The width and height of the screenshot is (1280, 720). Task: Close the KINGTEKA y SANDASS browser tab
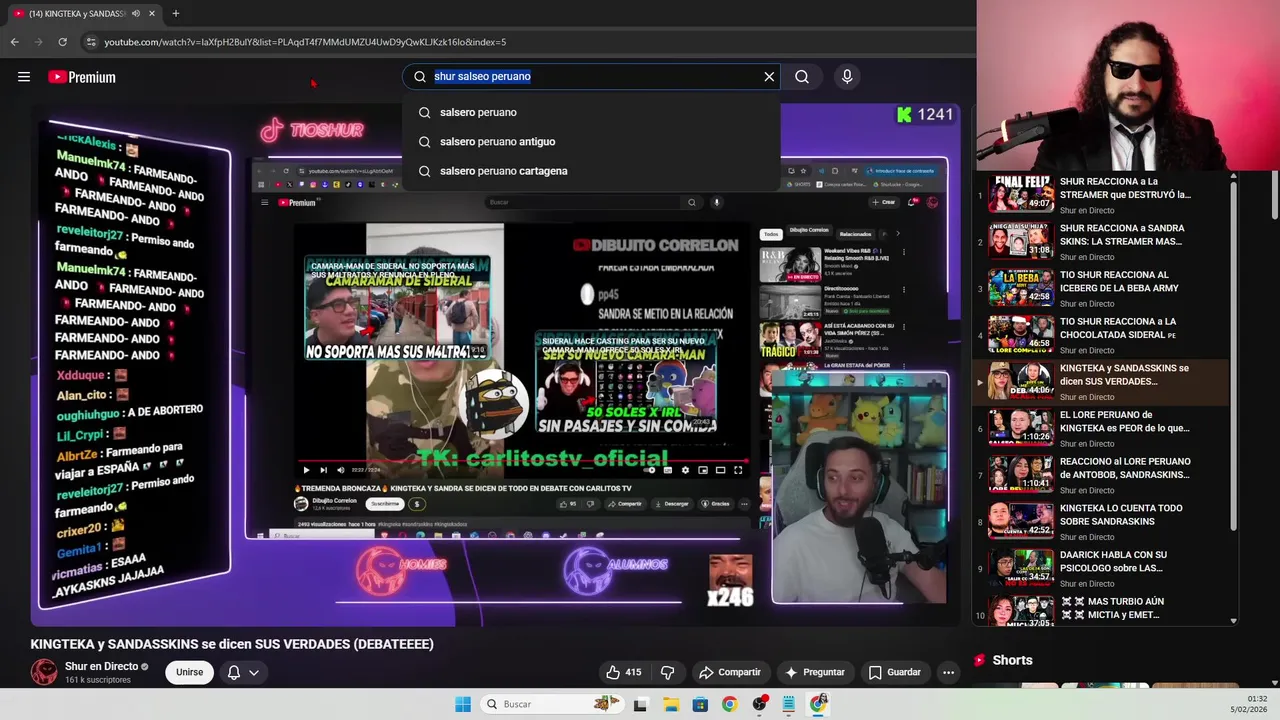152,13
